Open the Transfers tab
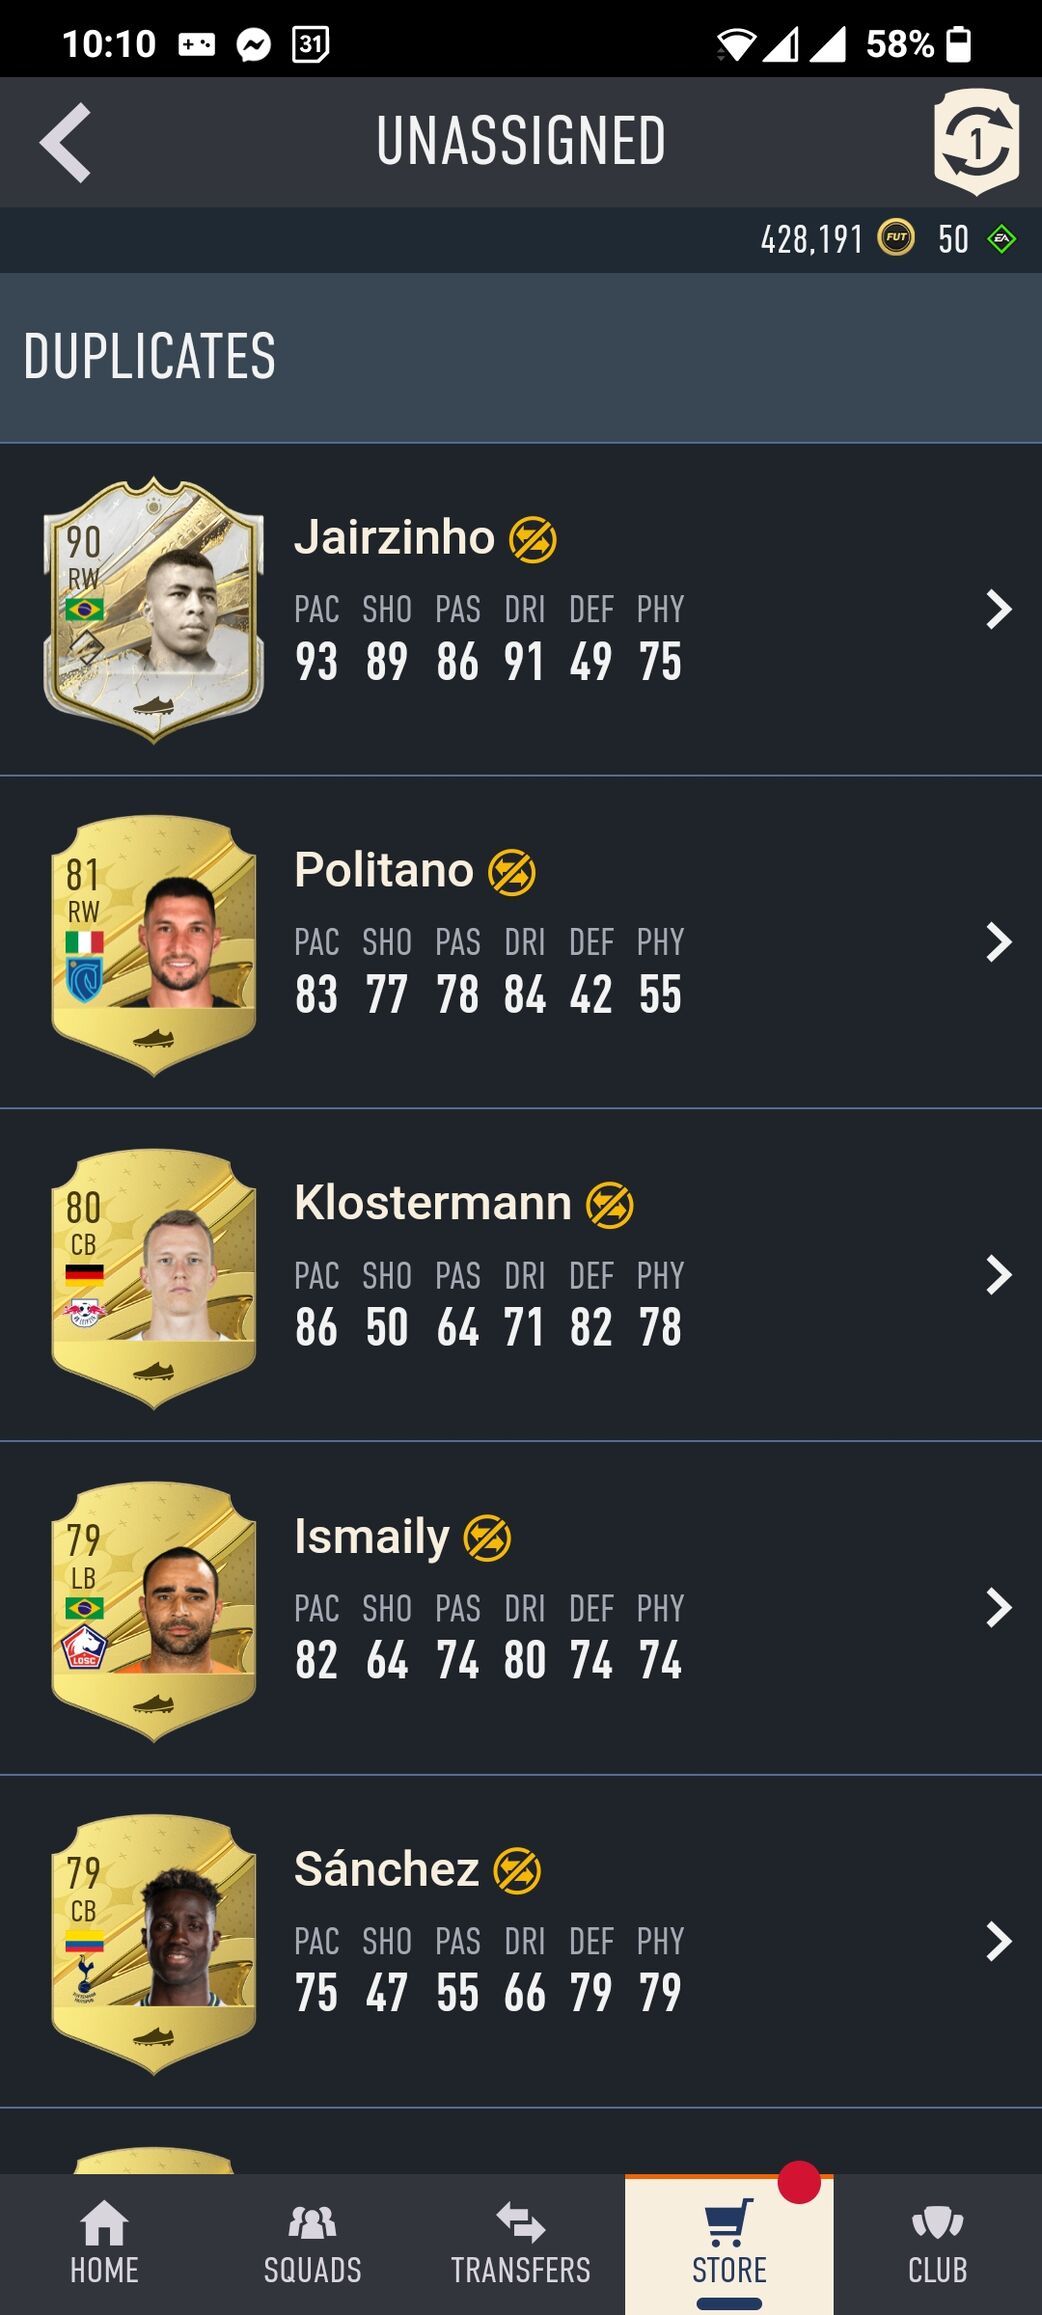This screenshot has width=1042, height=2315. (521, 2243)
